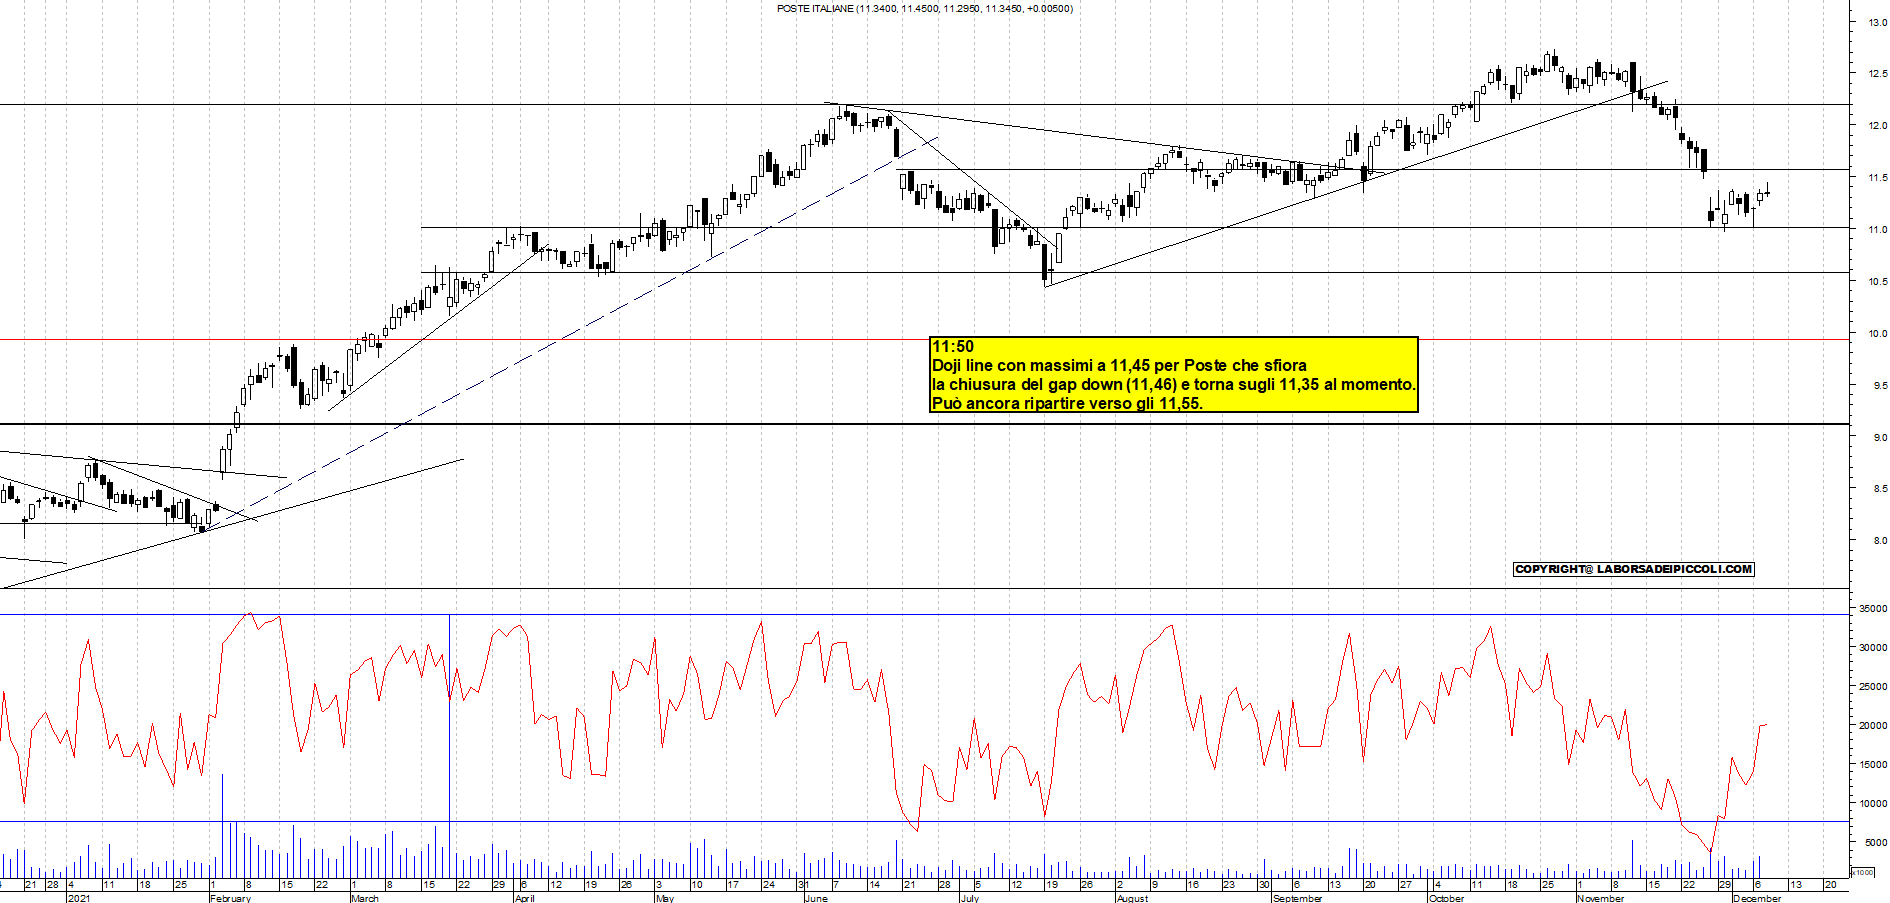Select the 11:50 timestamp in the yellow note
1890x903 pixels.
(953, 347)
